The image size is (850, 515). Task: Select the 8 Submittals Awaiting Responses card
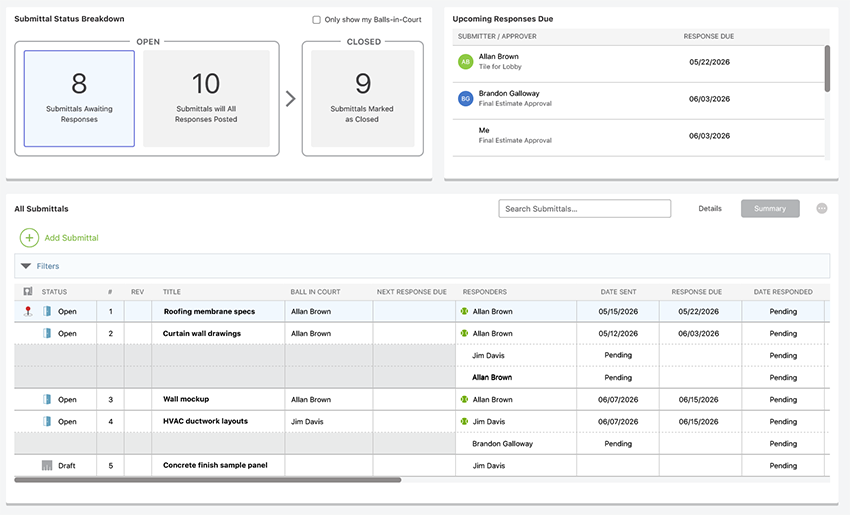click(x=79, y=99)
